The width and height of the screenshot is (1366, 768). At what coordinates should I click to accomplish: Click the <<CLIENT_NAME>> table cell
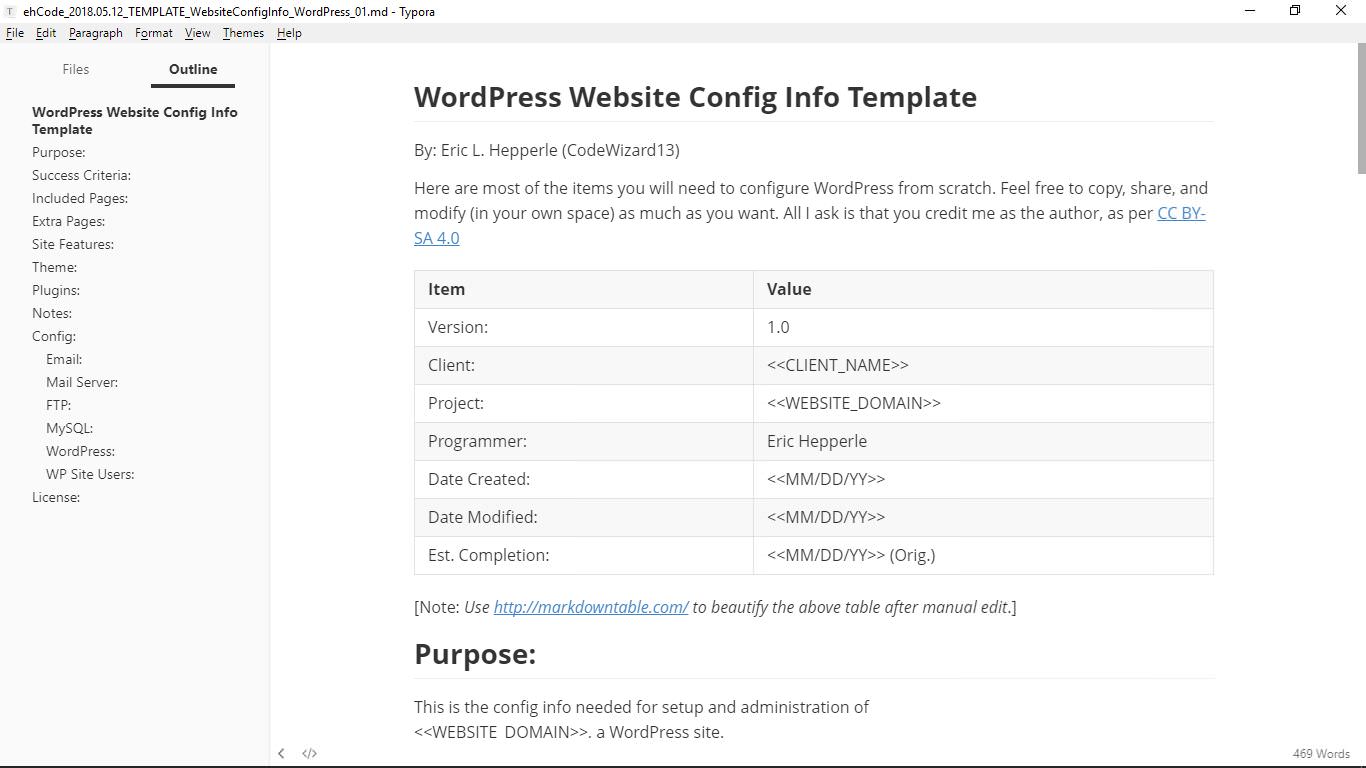click(x=838, y=365)
